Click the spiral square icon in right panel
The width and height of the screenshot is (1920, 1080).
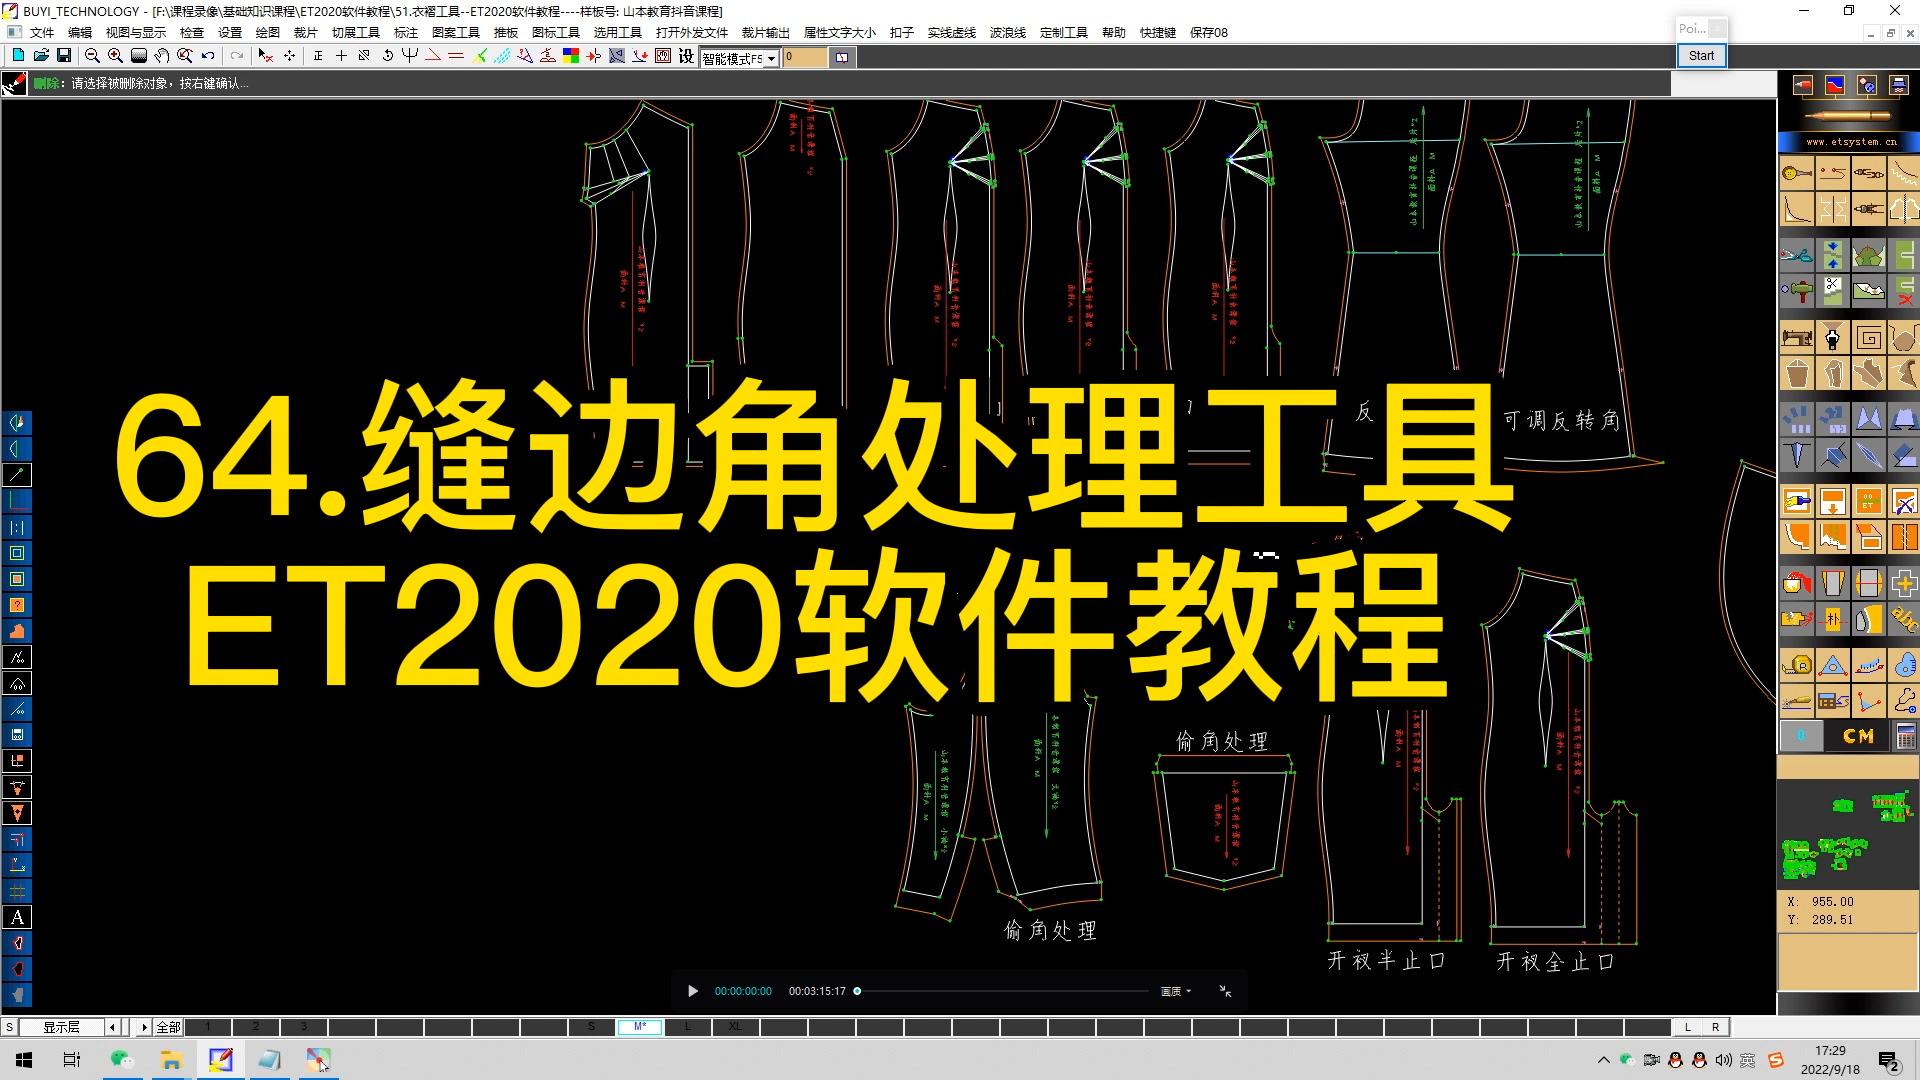[x=1869, y=339]
